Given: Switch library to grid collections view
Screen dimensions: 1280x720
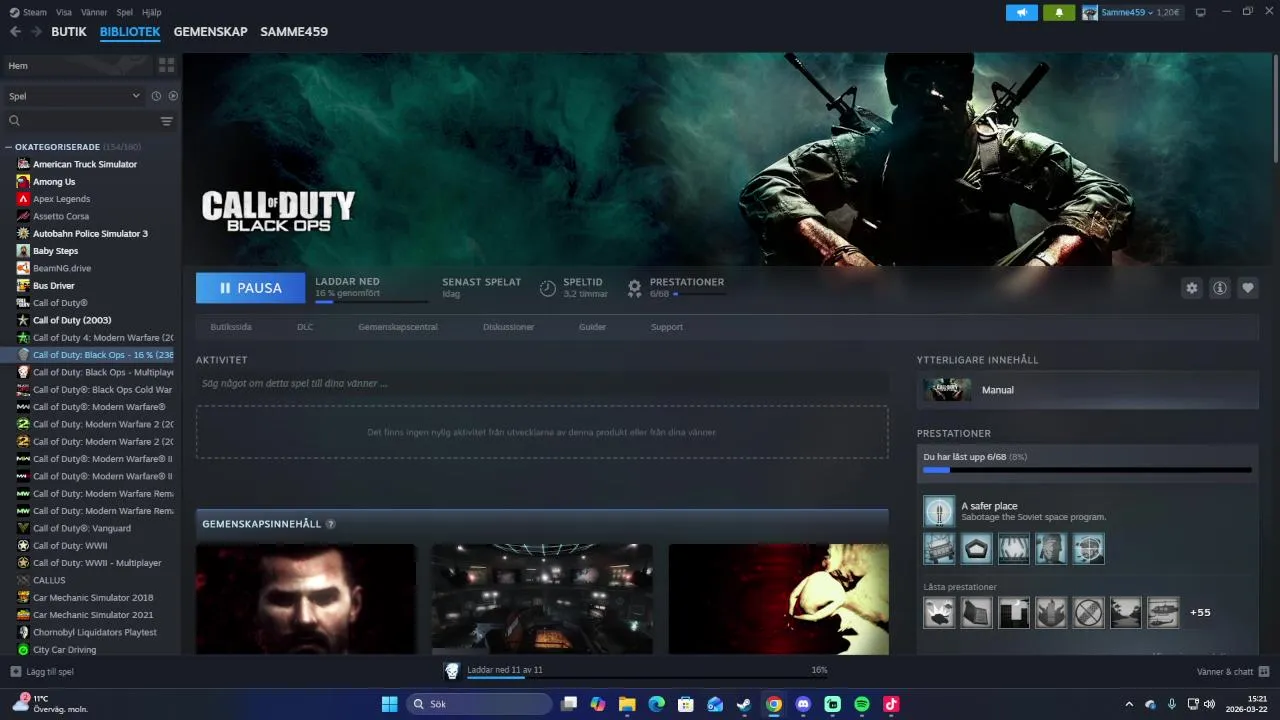Looking at the screenshot, I should coord(166,65).
